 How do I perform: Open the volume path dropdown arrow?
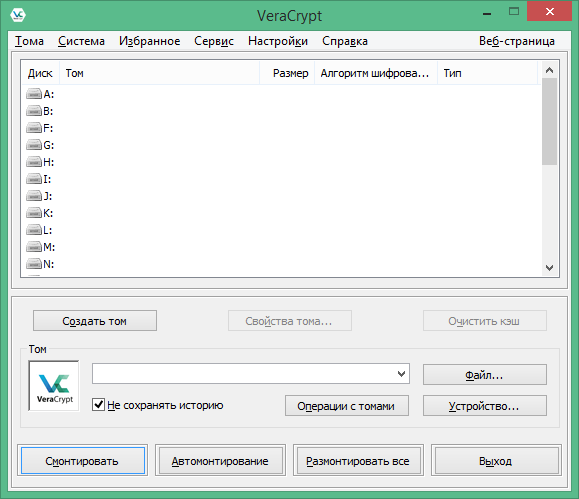(401, 374)
